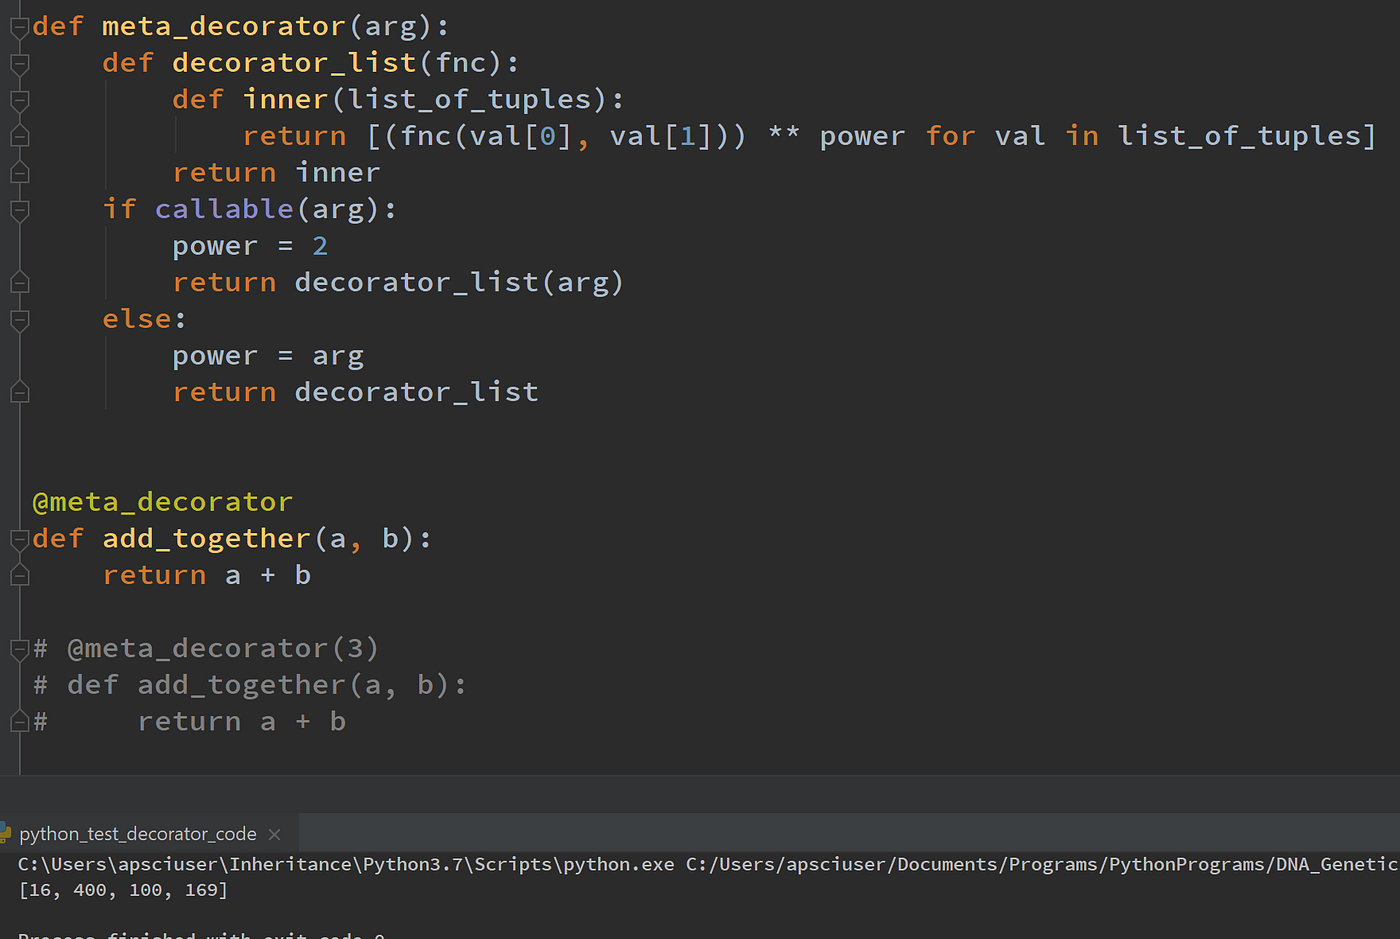Click the Process finished message in console
This screenshot has width=1400, height=939.
[x=200, y=934]
